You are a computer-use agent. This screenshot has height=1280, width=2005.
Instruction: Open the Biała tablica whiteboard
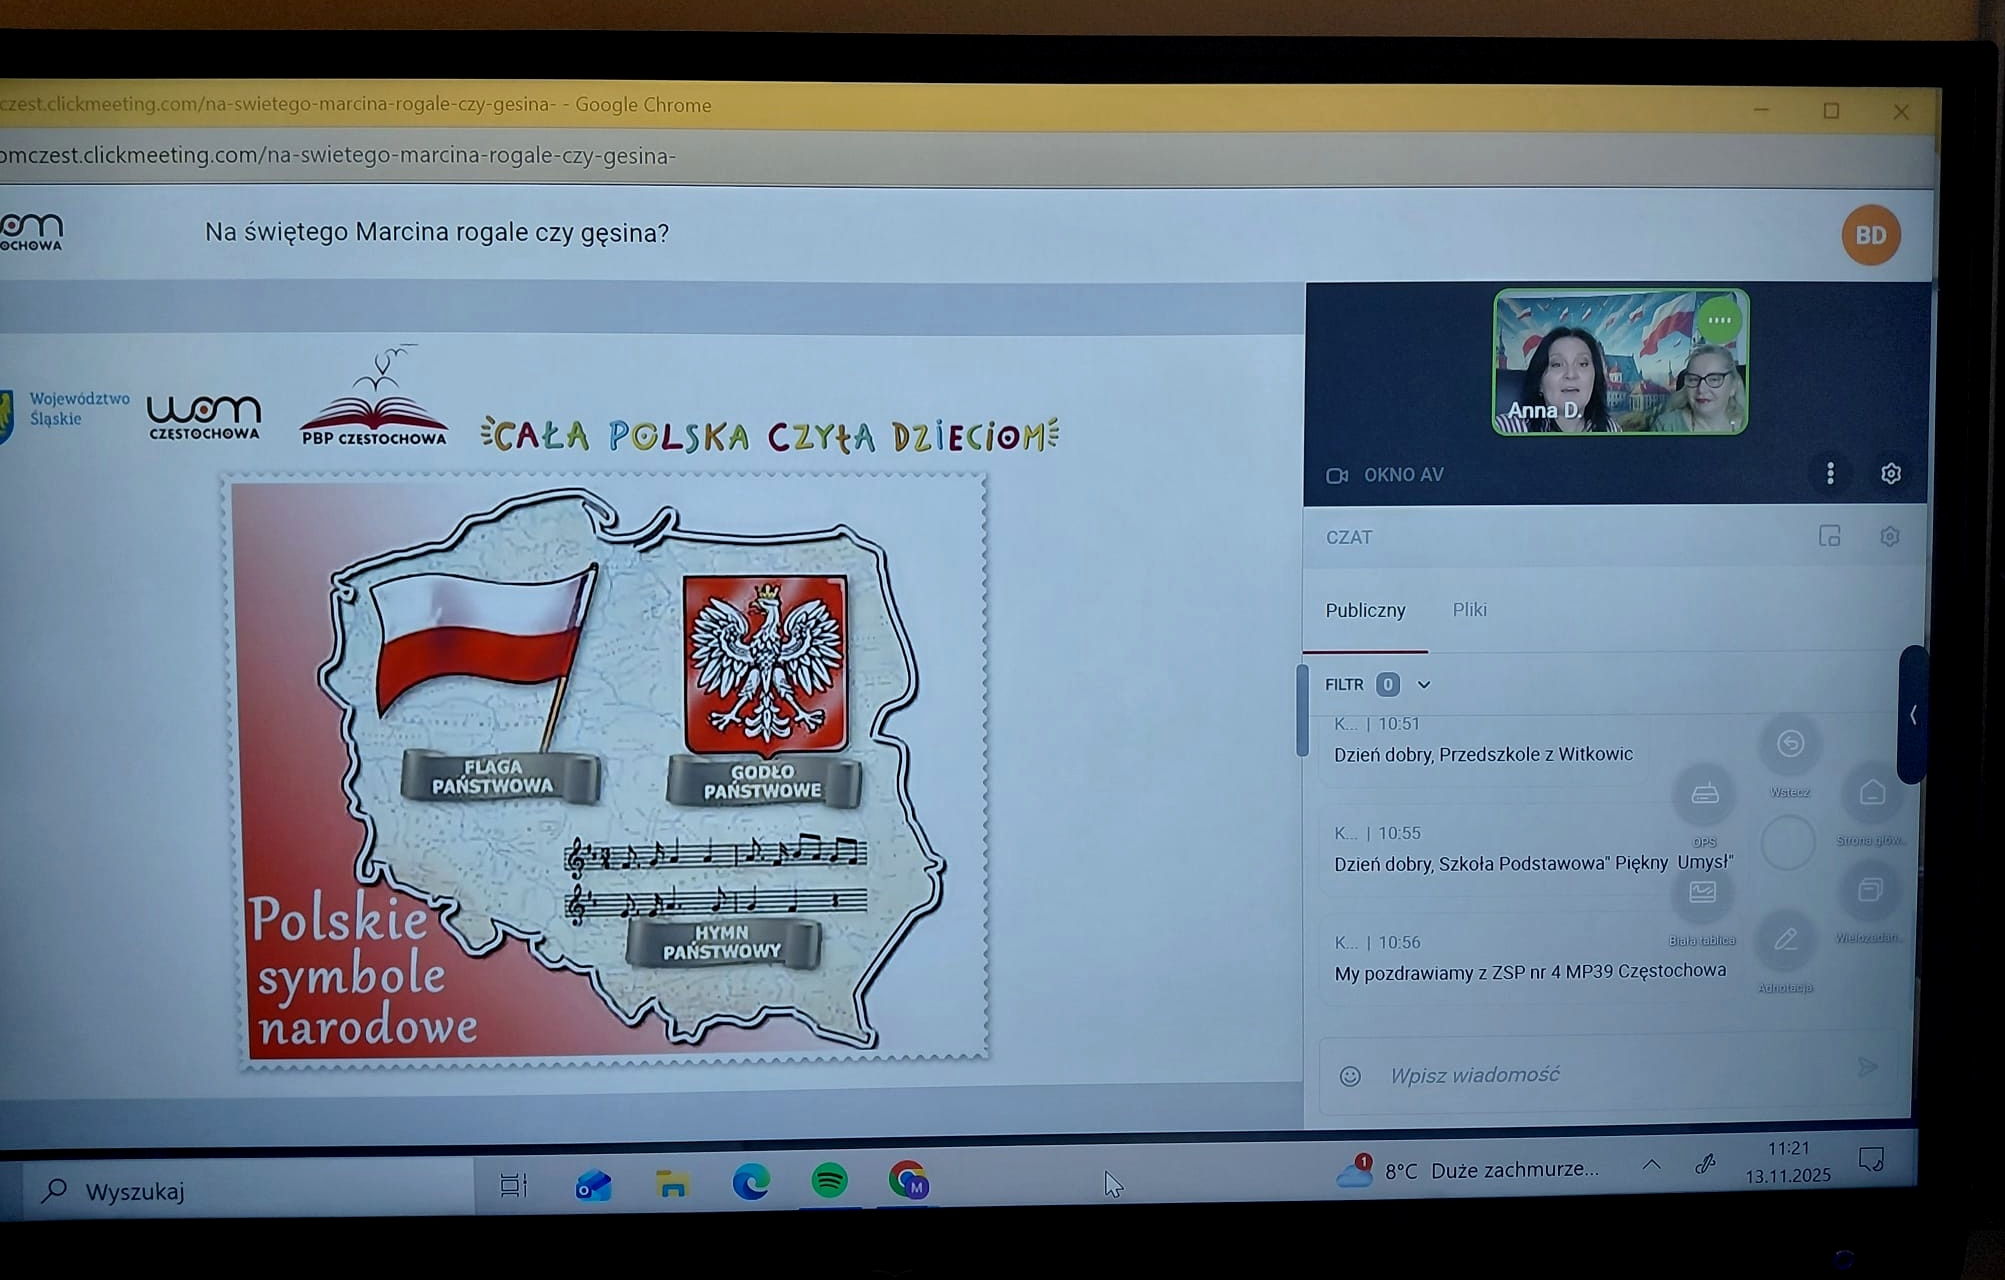1702,893
